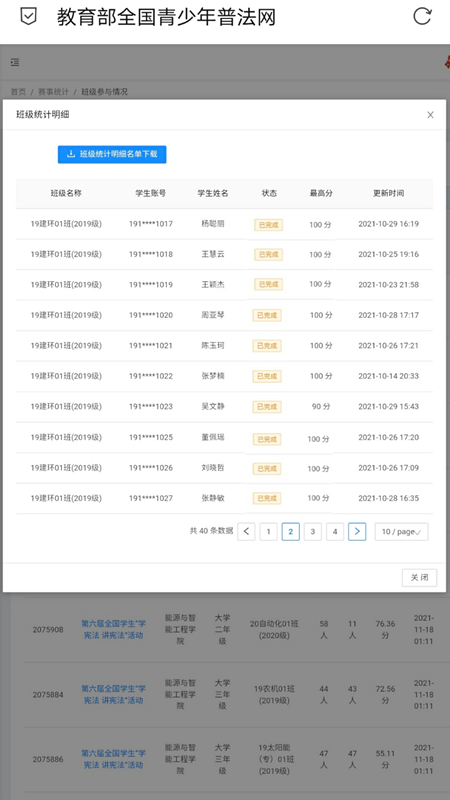This screenshot has width=450, height=800.
Task: Select pagination page 3
Action: coord(313,532)
